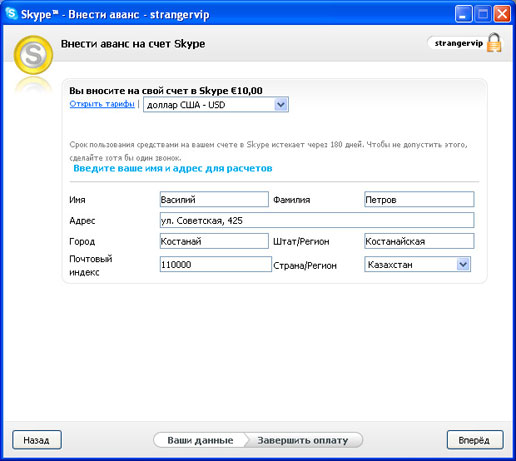The image size is (516, 461).
Task: Minimize the Skype window
Action: coord(463,14)
